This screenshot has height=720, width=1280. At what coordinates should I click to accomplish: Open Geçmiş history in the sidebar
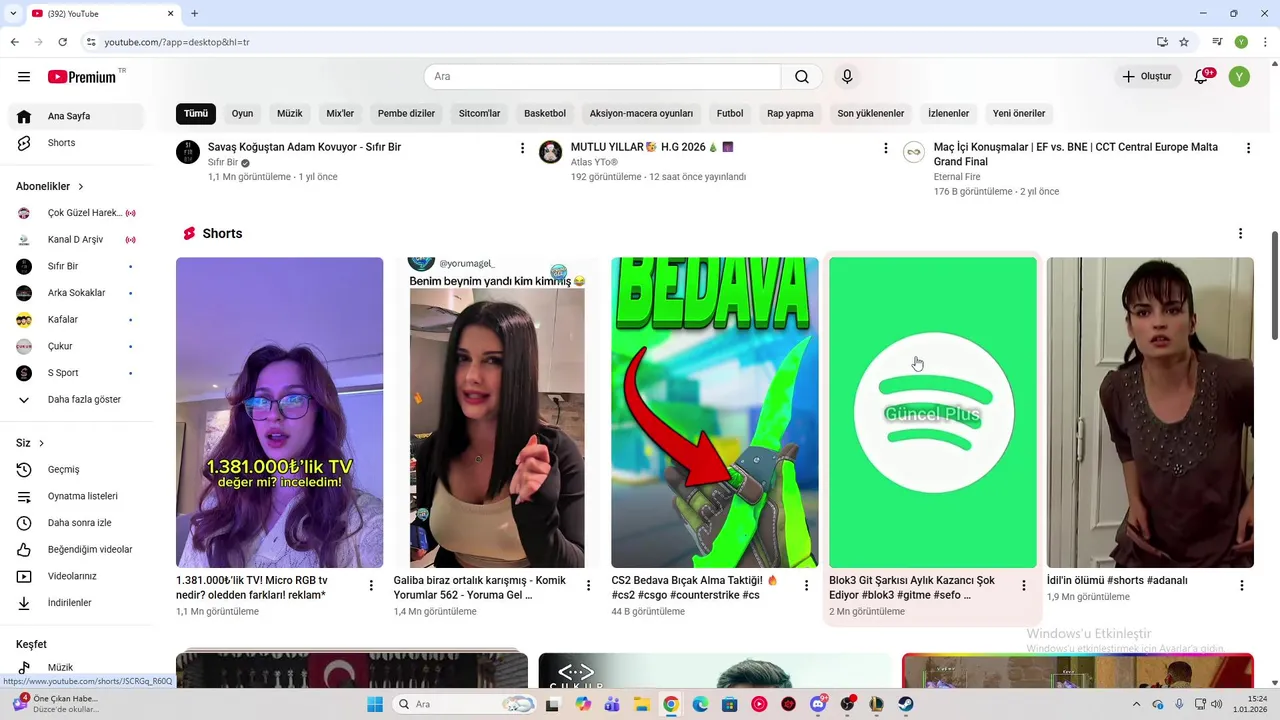pos(76,470)
